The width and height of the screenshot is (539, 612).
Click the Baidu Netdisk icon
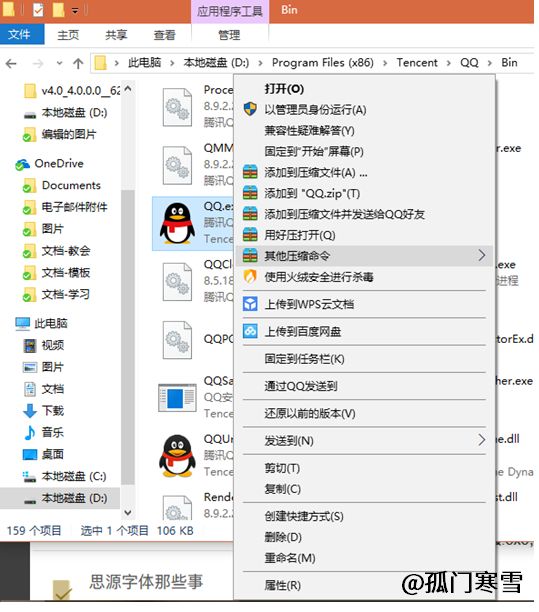[x=250, y=331]
